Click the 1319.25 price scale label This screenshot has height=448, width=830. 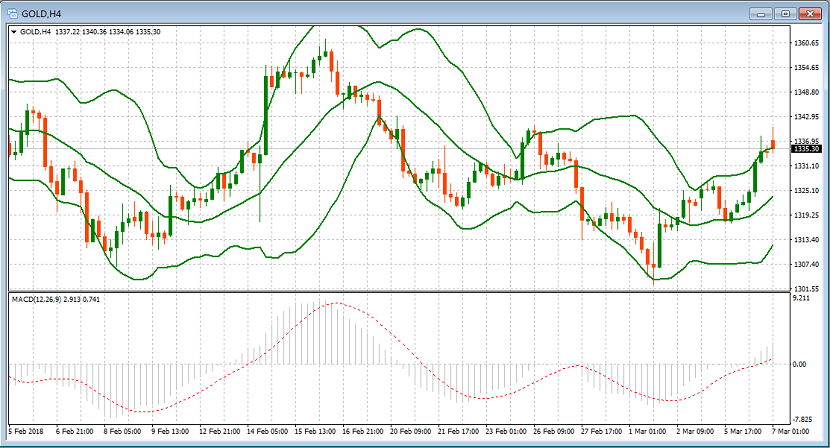pyautogui.click(x=807, y=215)
